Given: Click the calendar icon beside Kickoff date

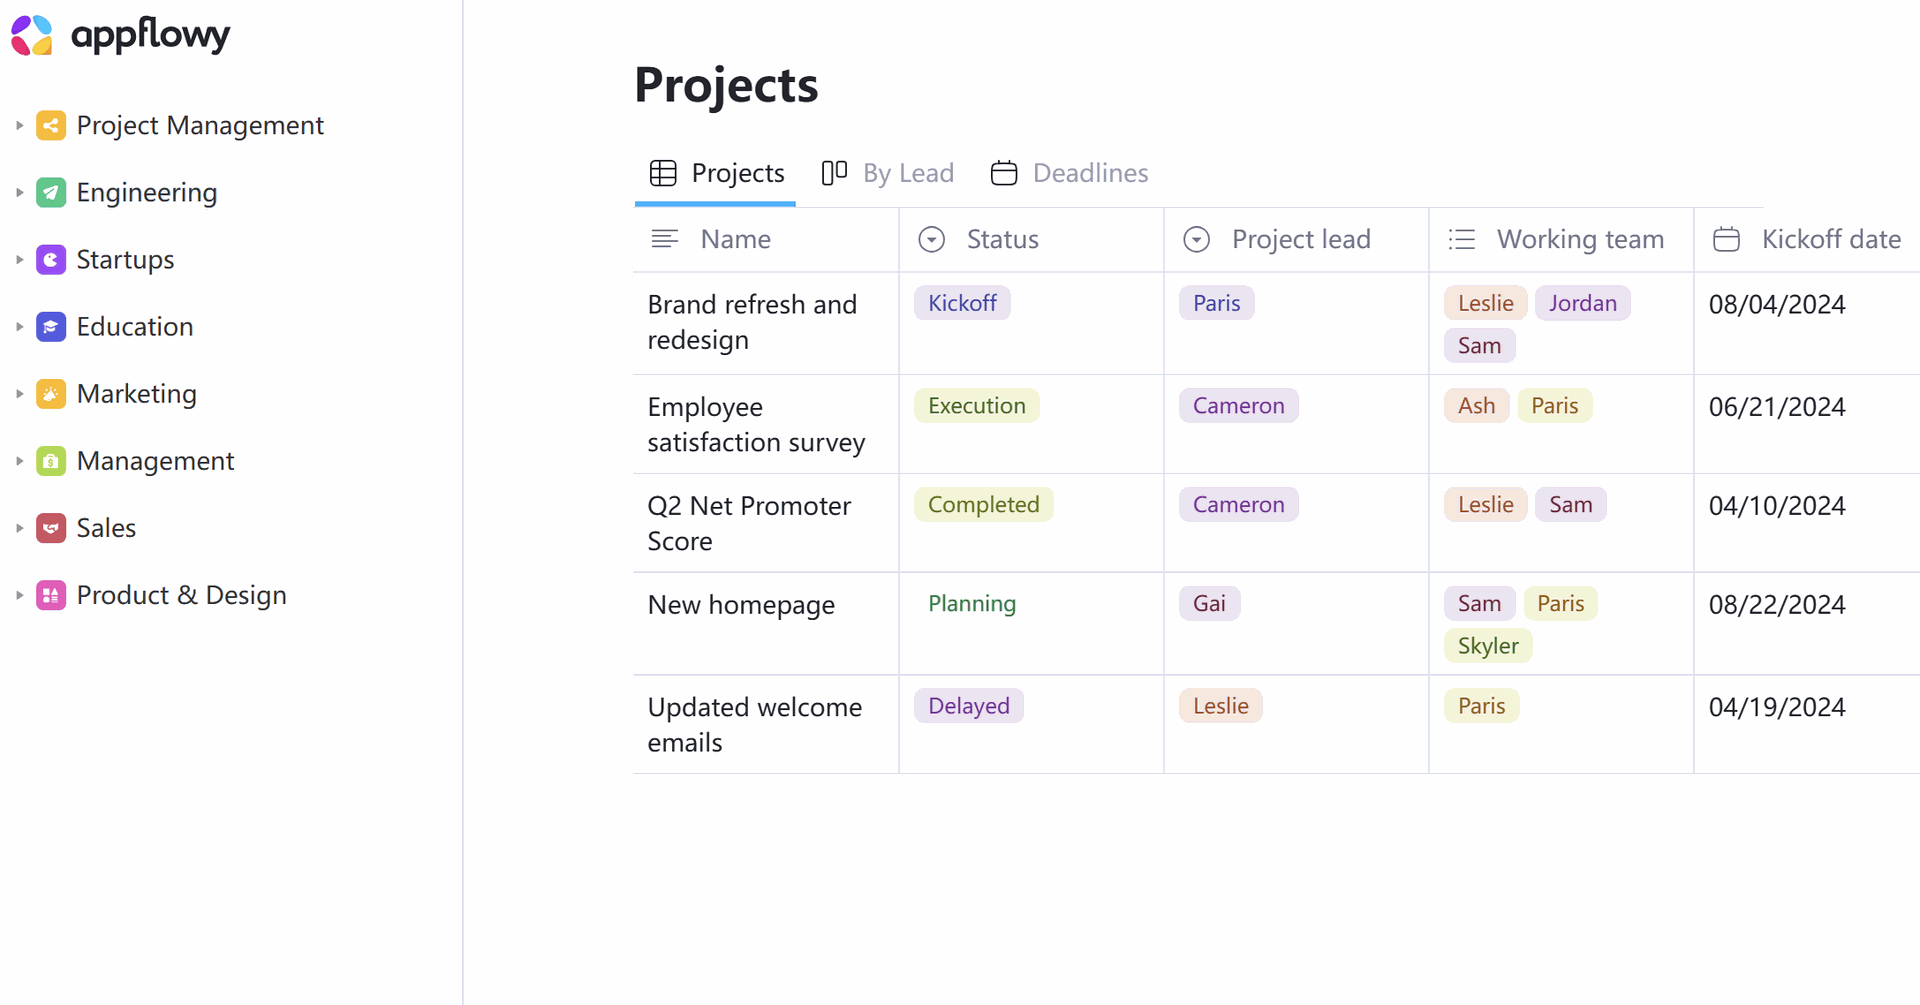Looking at the screenshot, I should (x=1726, y=239).
